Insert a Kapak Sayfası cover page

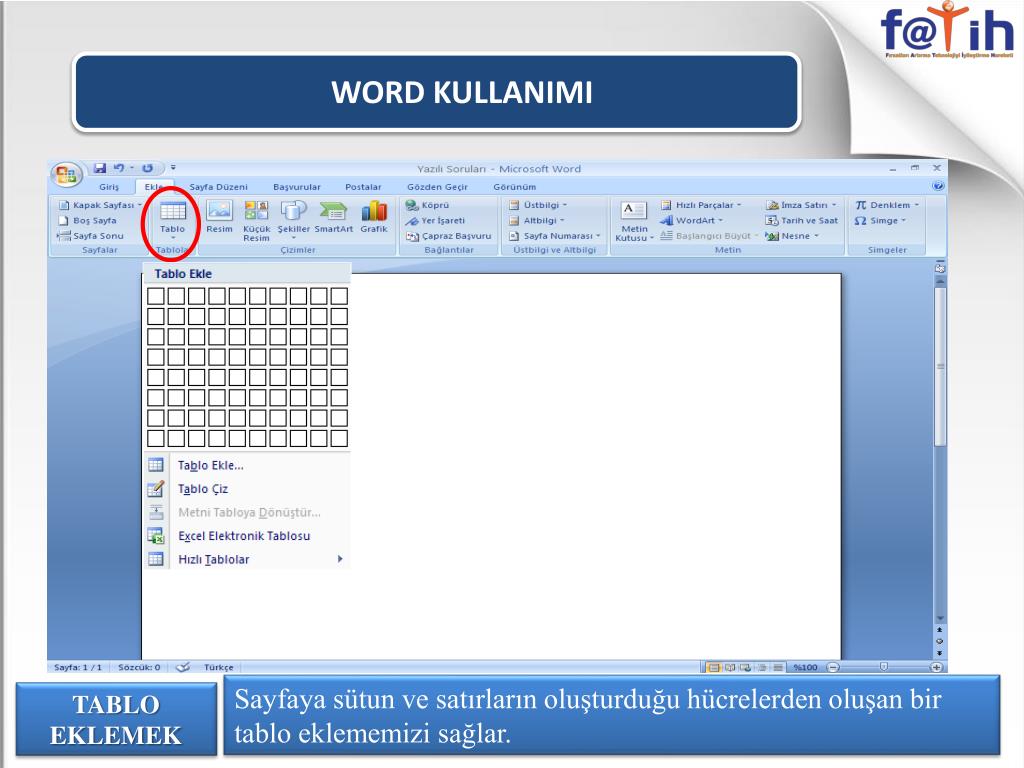pos(99,205)
